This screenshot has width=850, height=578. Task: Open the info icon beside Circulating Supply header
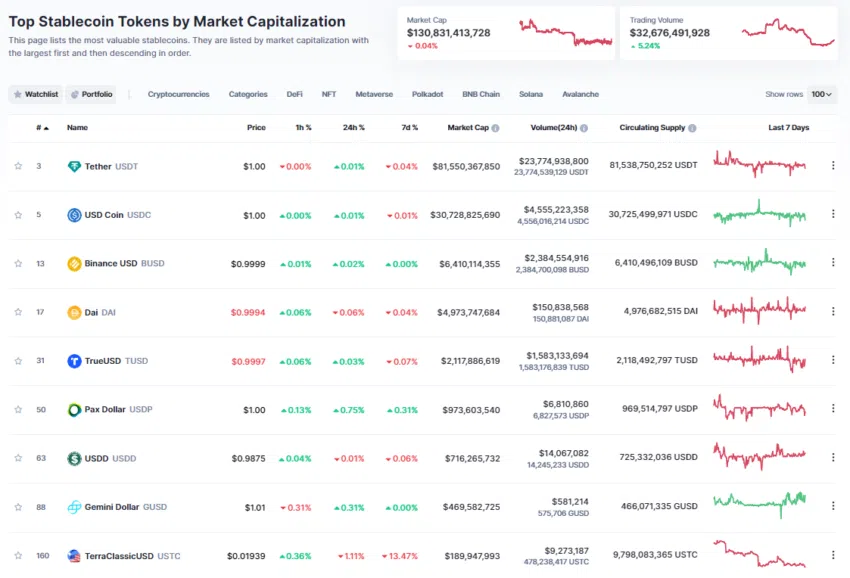tap(692, 128)
